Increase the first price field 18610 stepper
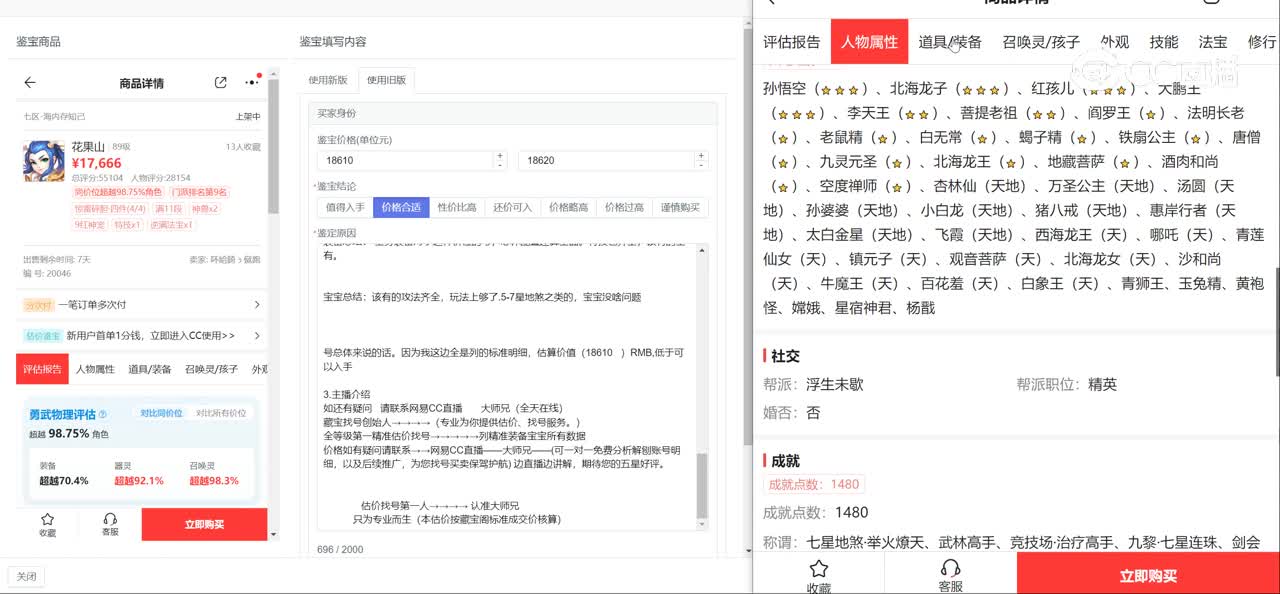Screen dimensions: 1280x594 (500, 156)
